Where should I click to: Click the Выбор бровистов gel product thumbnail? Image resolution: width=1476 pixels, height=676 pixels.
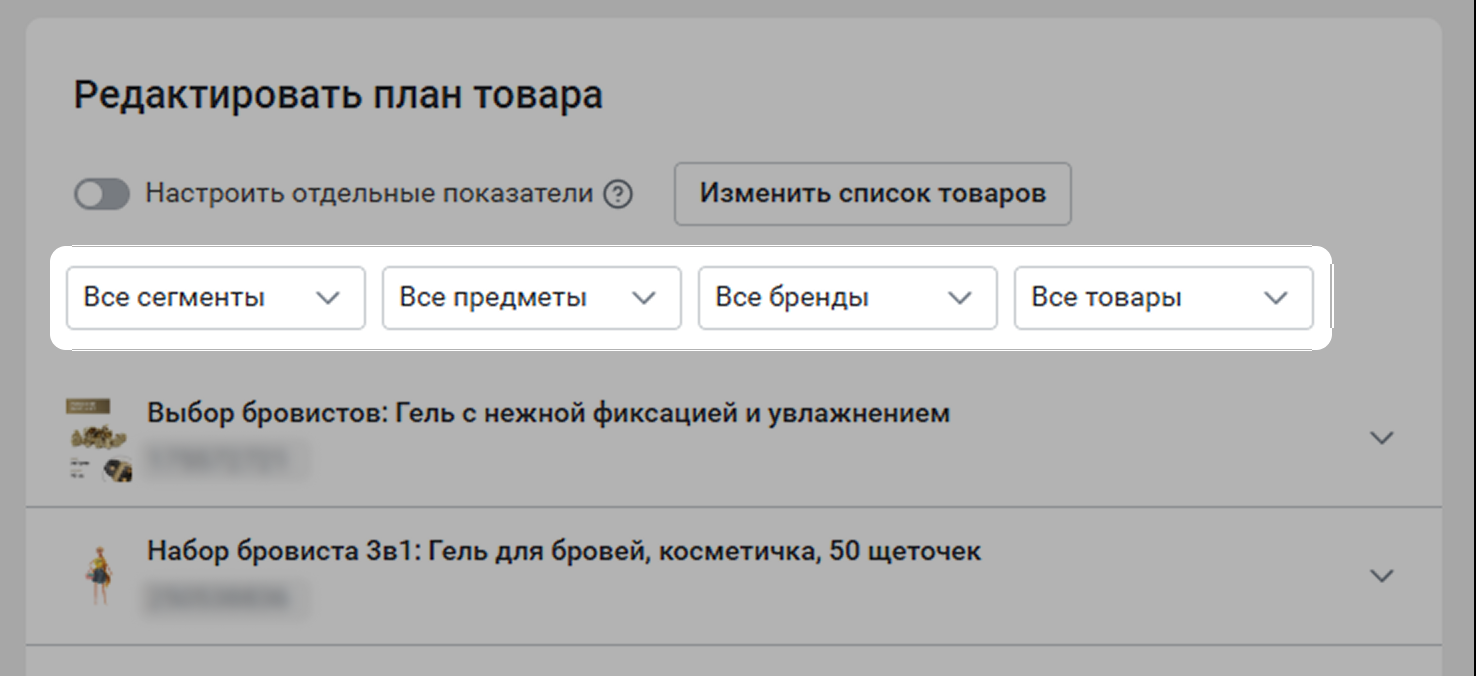click(99, 441)
